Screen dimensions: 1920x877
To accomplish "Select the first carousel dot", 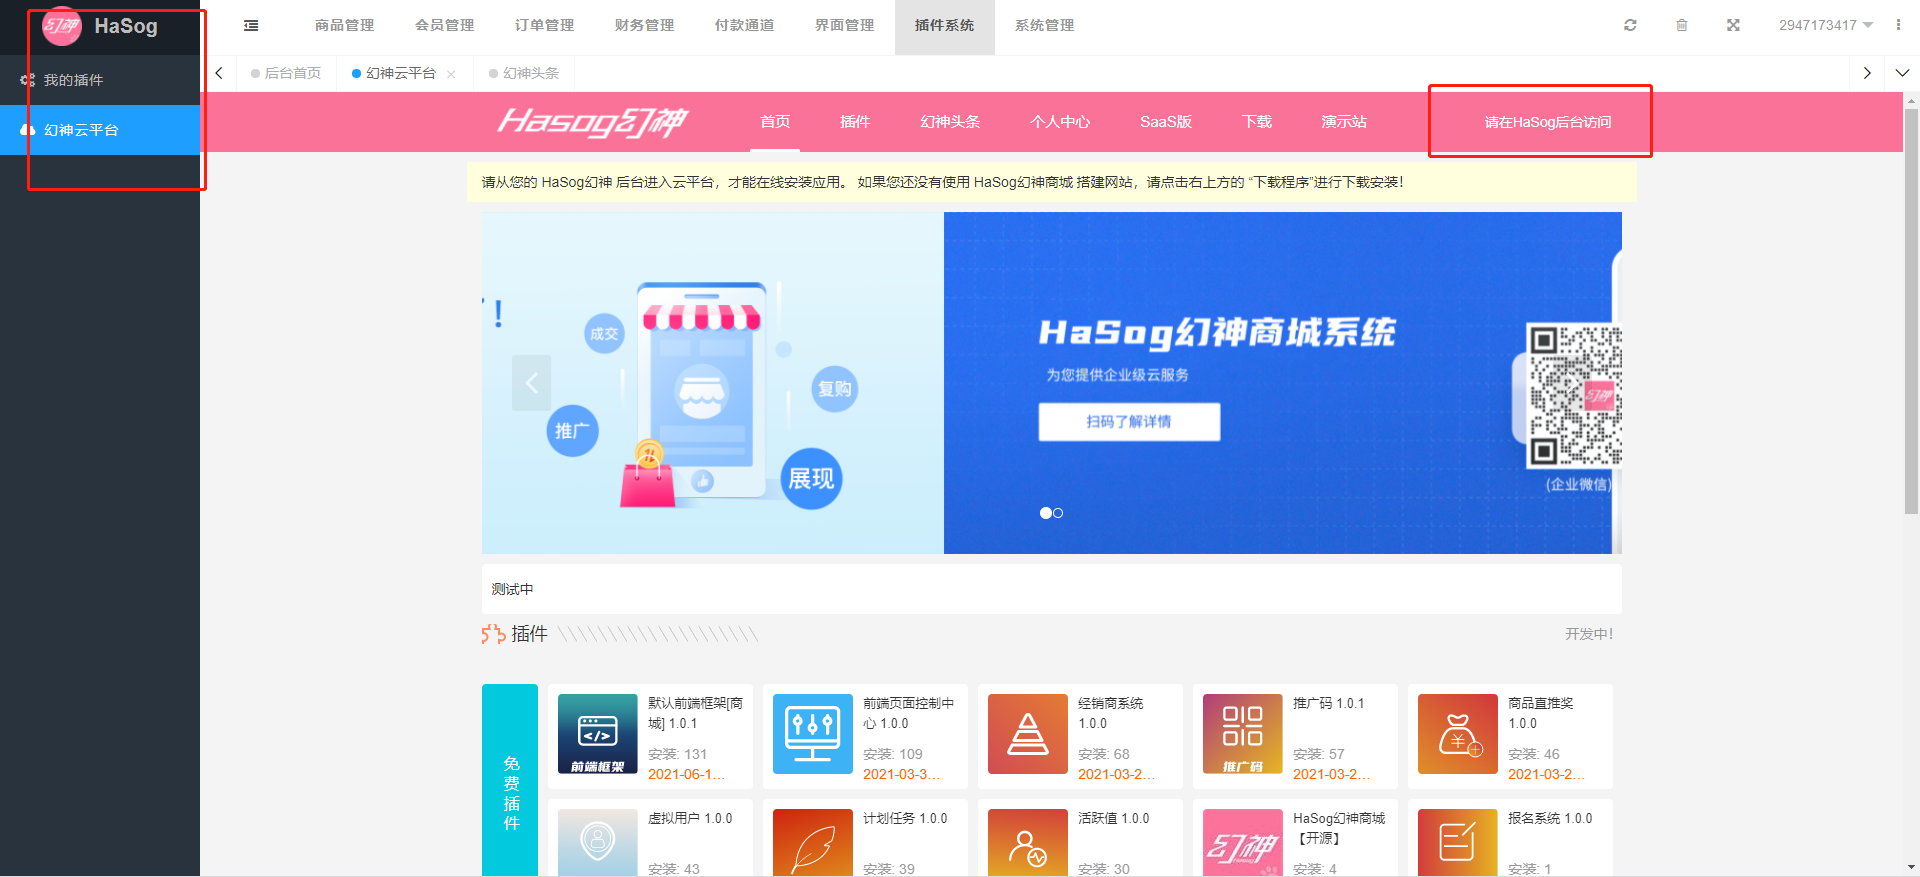I will coord(1046,513).
